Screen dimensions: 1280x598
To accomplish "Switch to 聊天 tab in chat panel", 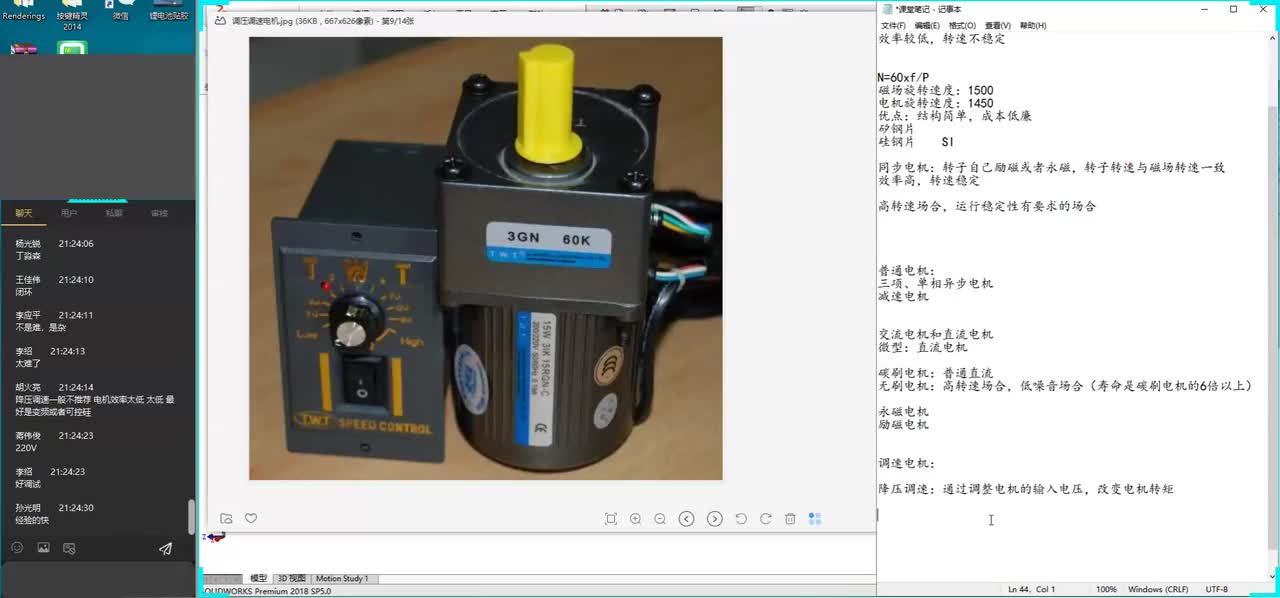I will click(23, 213).
